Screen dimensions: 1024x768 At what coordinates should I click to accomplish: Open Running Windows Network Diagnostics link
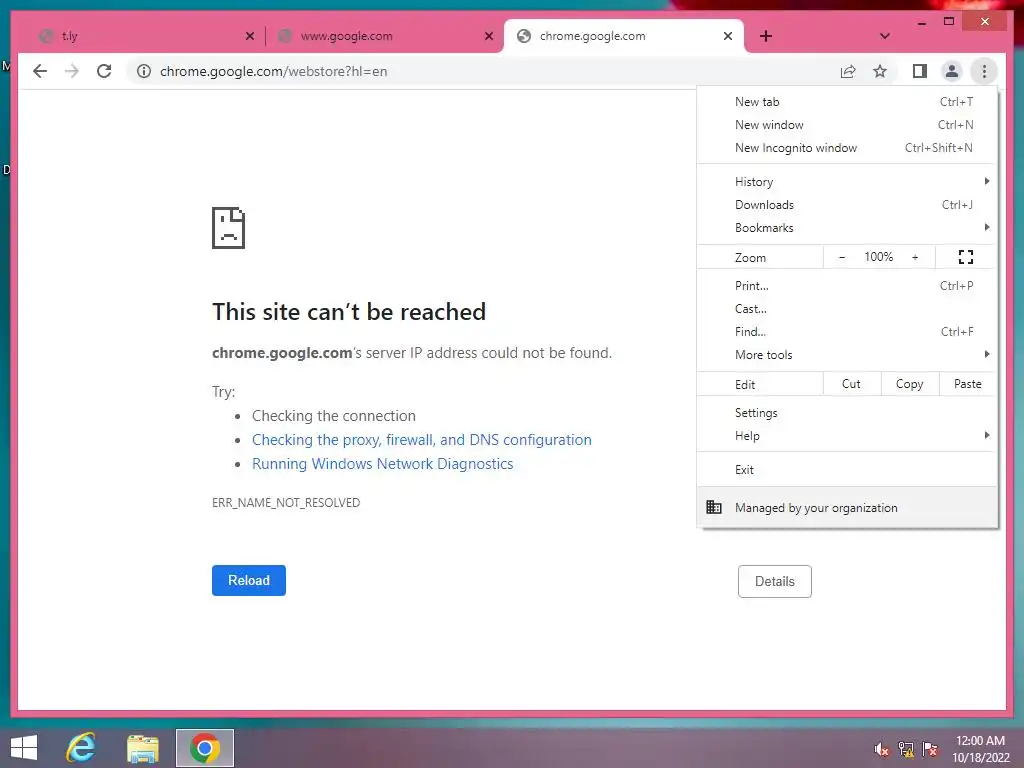click(x=382, y=464)
